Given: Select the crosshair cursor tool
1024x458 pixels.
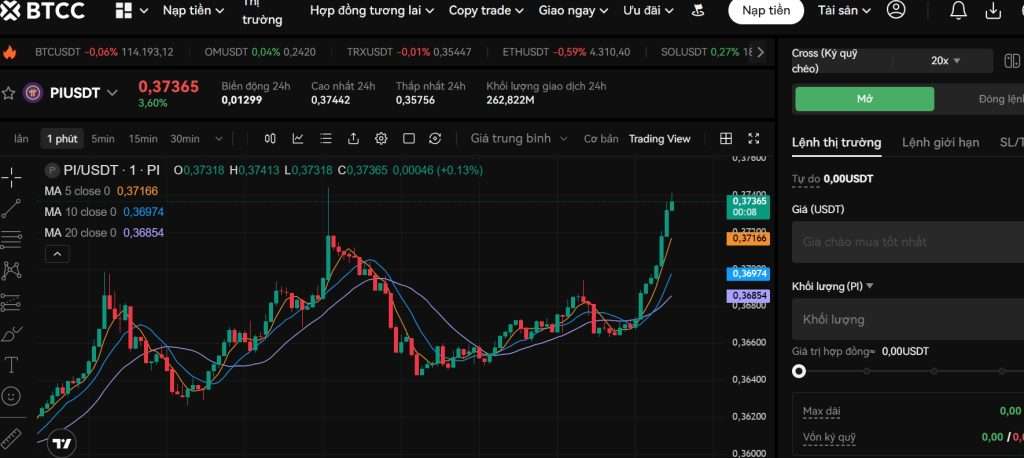Looking at the screenshot, I should pyautogui.click(x=11, y=177).
